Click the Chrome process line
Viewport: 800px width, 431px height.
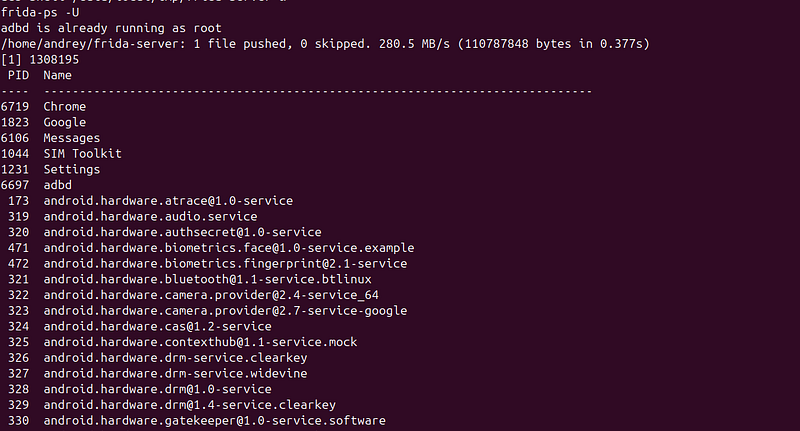(43, 107)
